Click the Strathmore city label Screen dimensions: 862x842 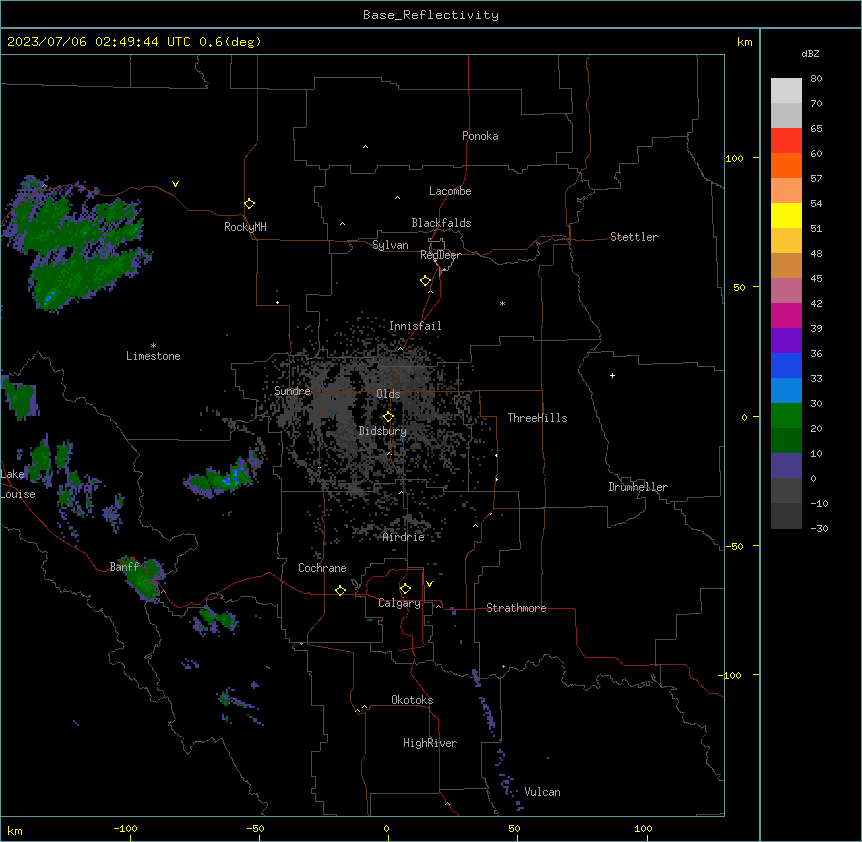click(x=516, y=608)
